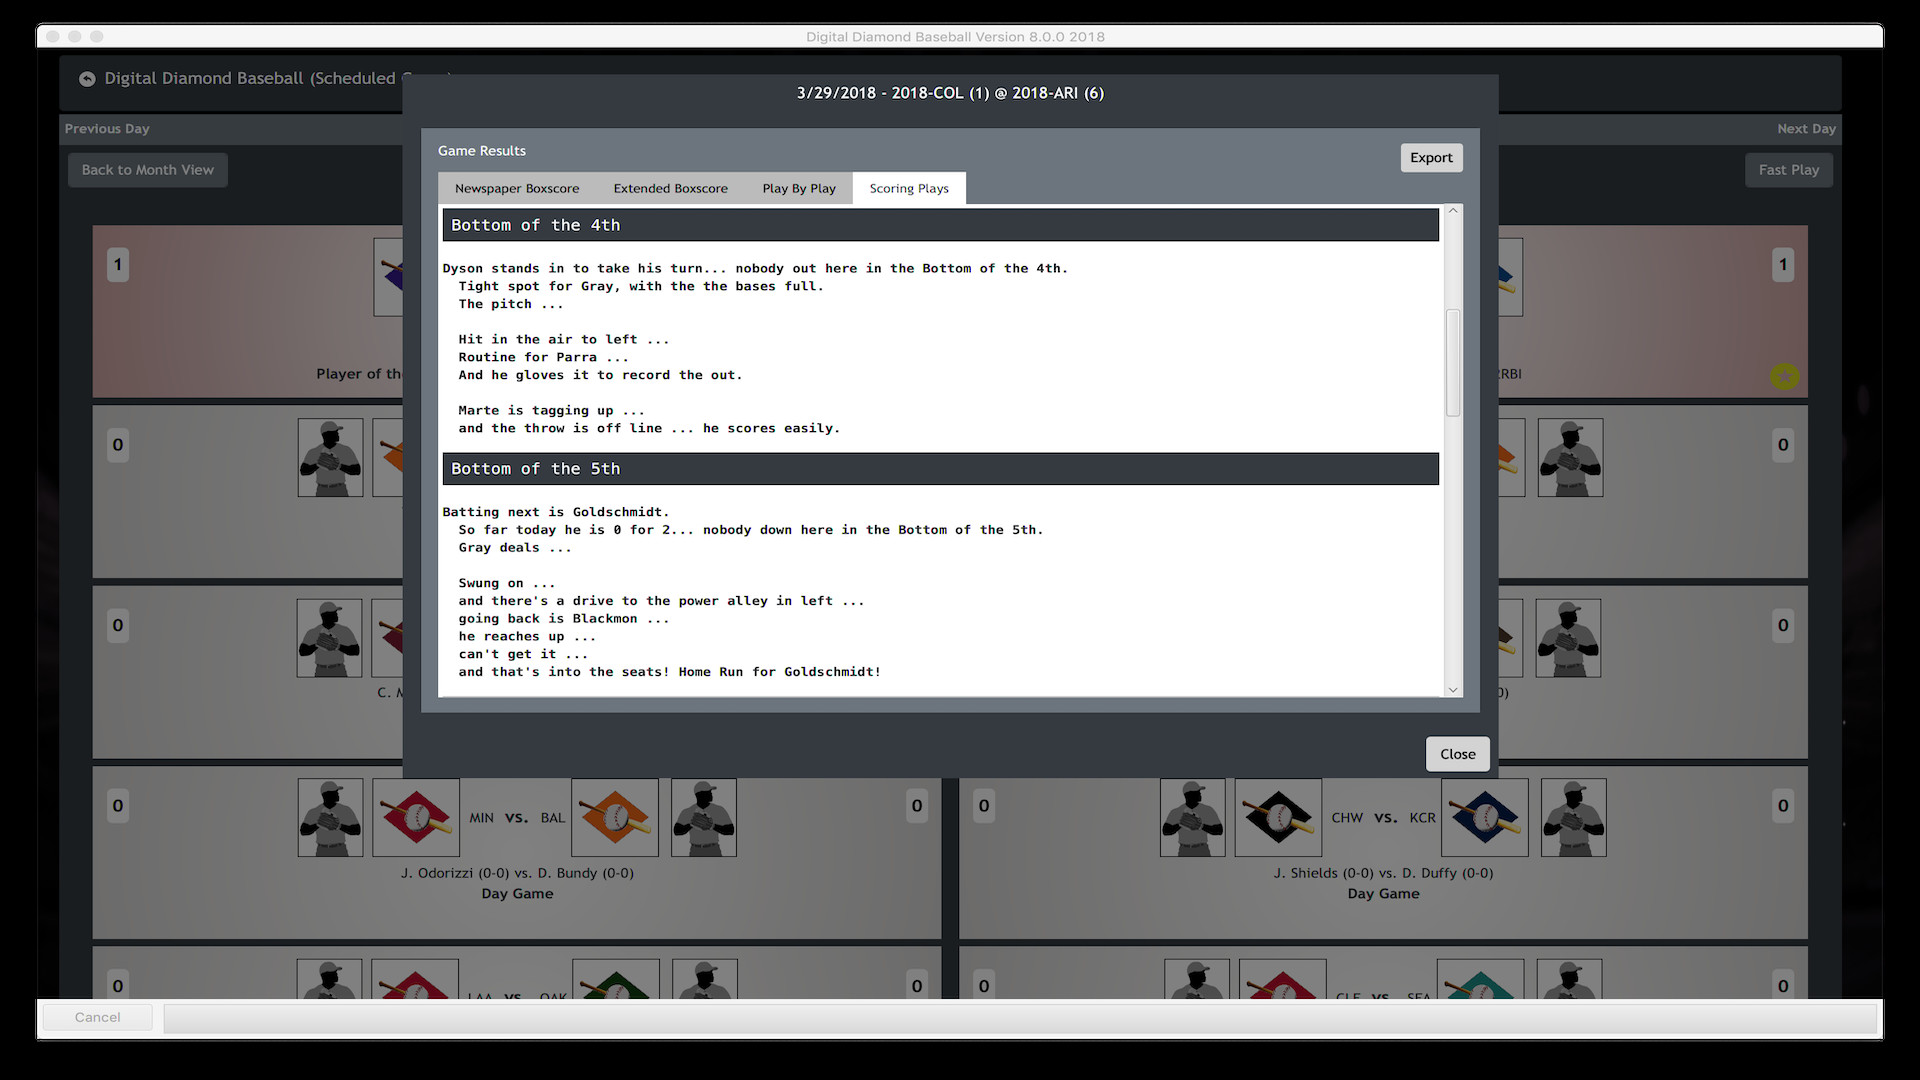1920x1080 pixels.
Task: Click the scroll-up arrow in the Scoring Plays pane
Action: tap(1453, 210)
